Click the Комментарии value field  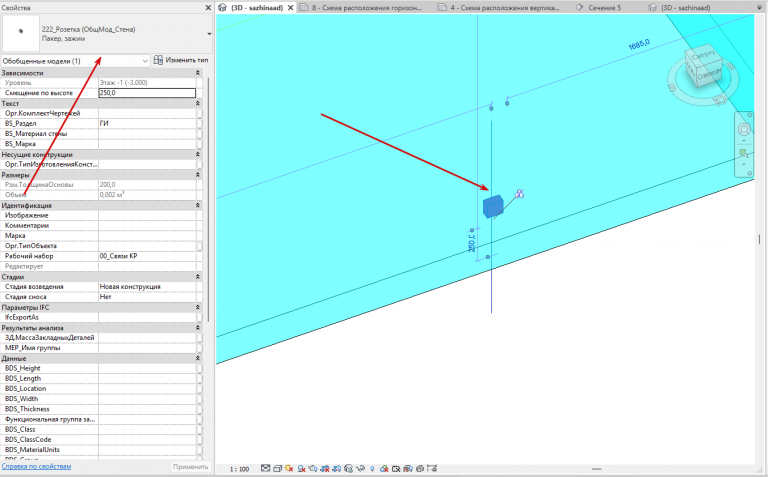click(149, 226)
